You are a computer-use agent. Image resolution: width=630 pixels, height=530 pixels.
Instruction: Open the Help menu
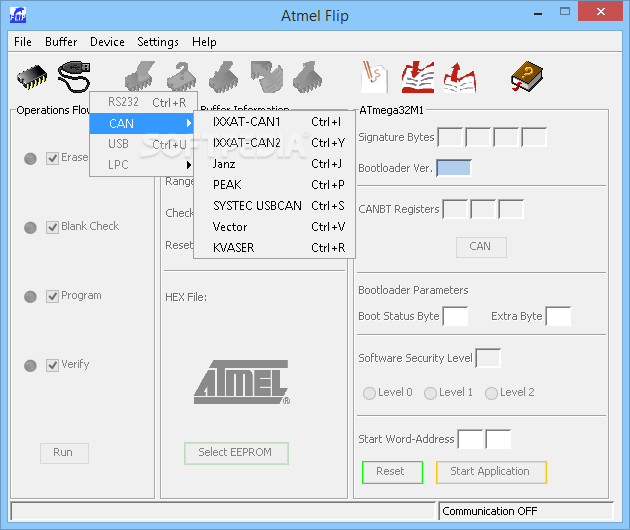(204, 42)
